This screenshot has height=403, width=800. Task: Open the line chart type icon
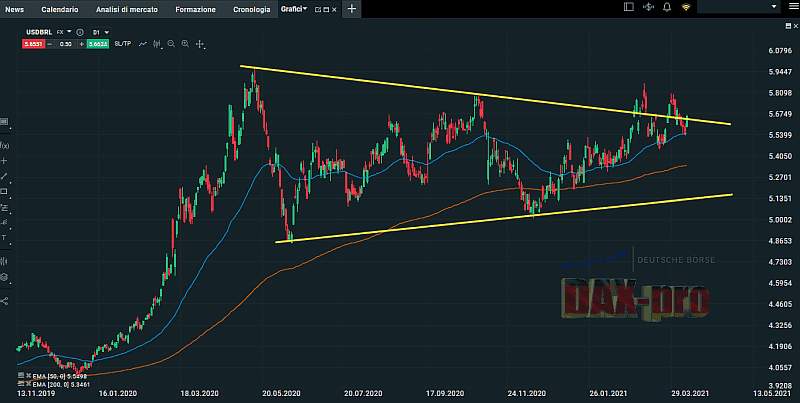point(145,44)
